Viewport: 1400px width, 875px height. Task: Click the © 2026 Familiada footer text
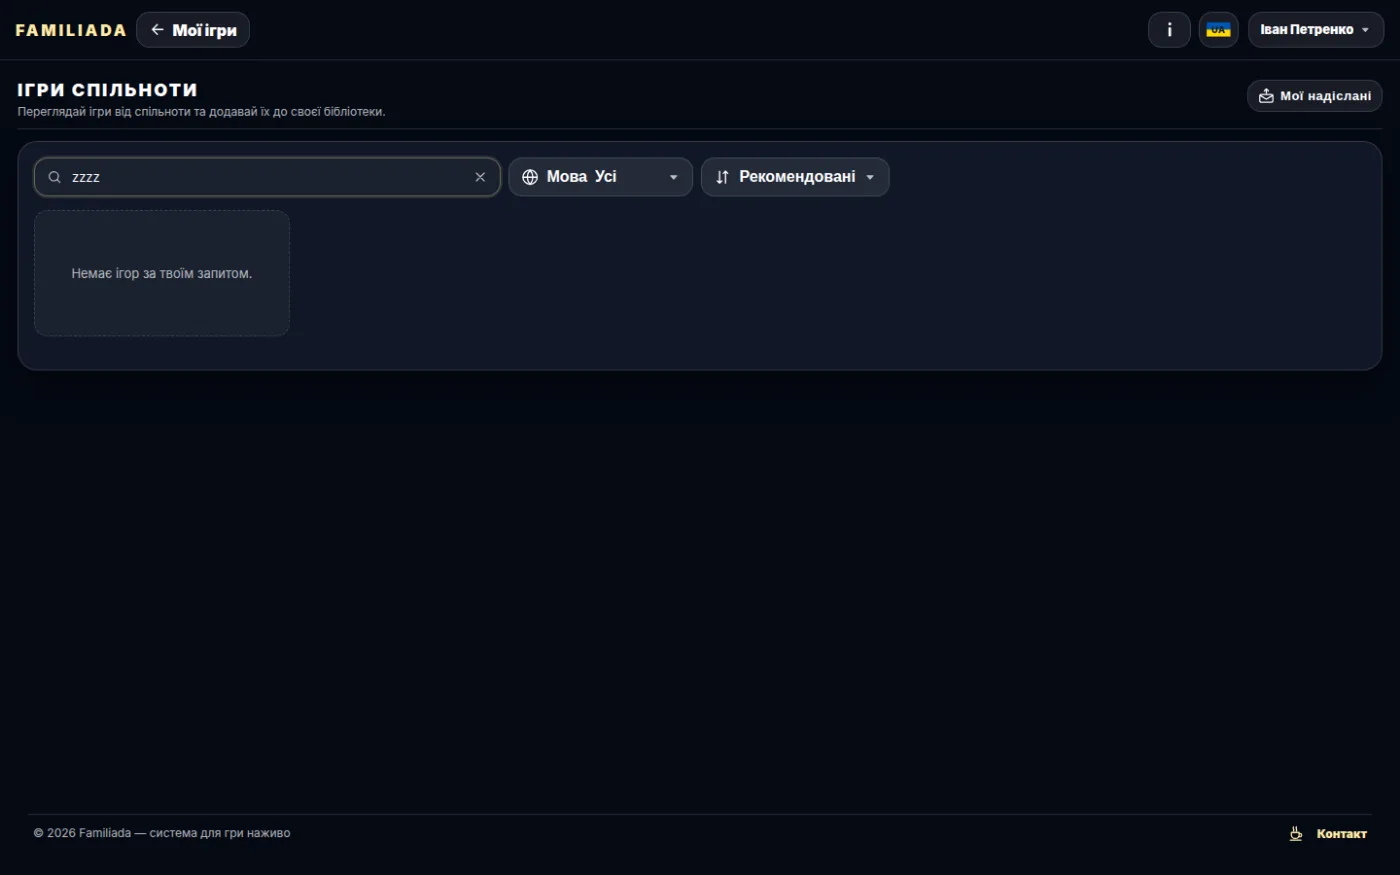[x=162, y=833]
